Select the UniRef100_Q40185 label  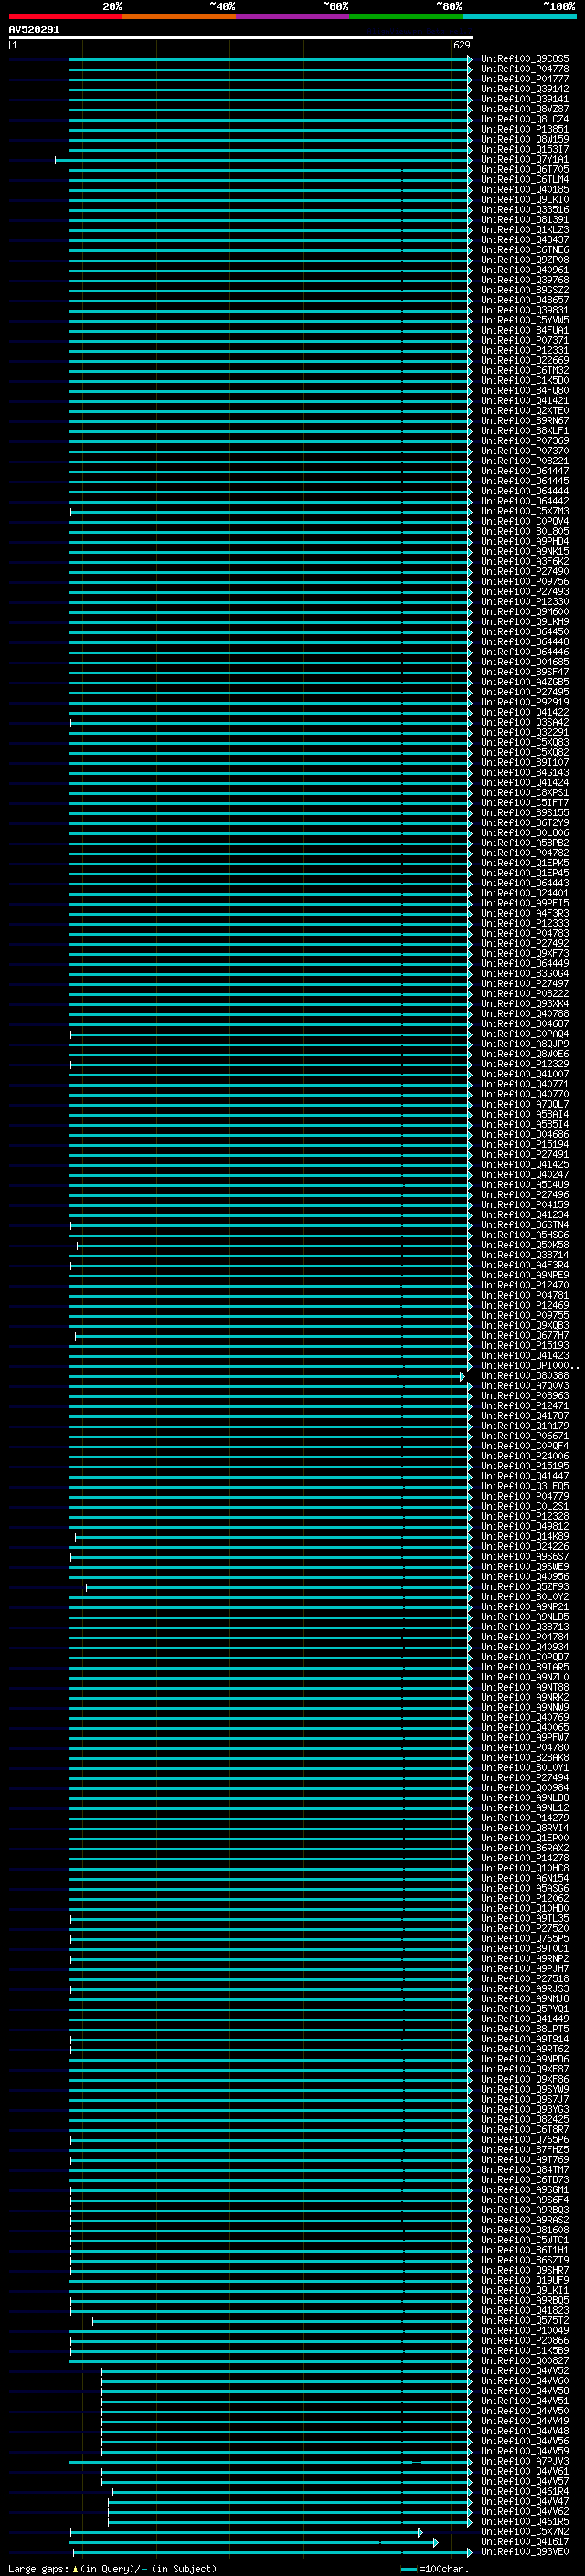[525, 190]
